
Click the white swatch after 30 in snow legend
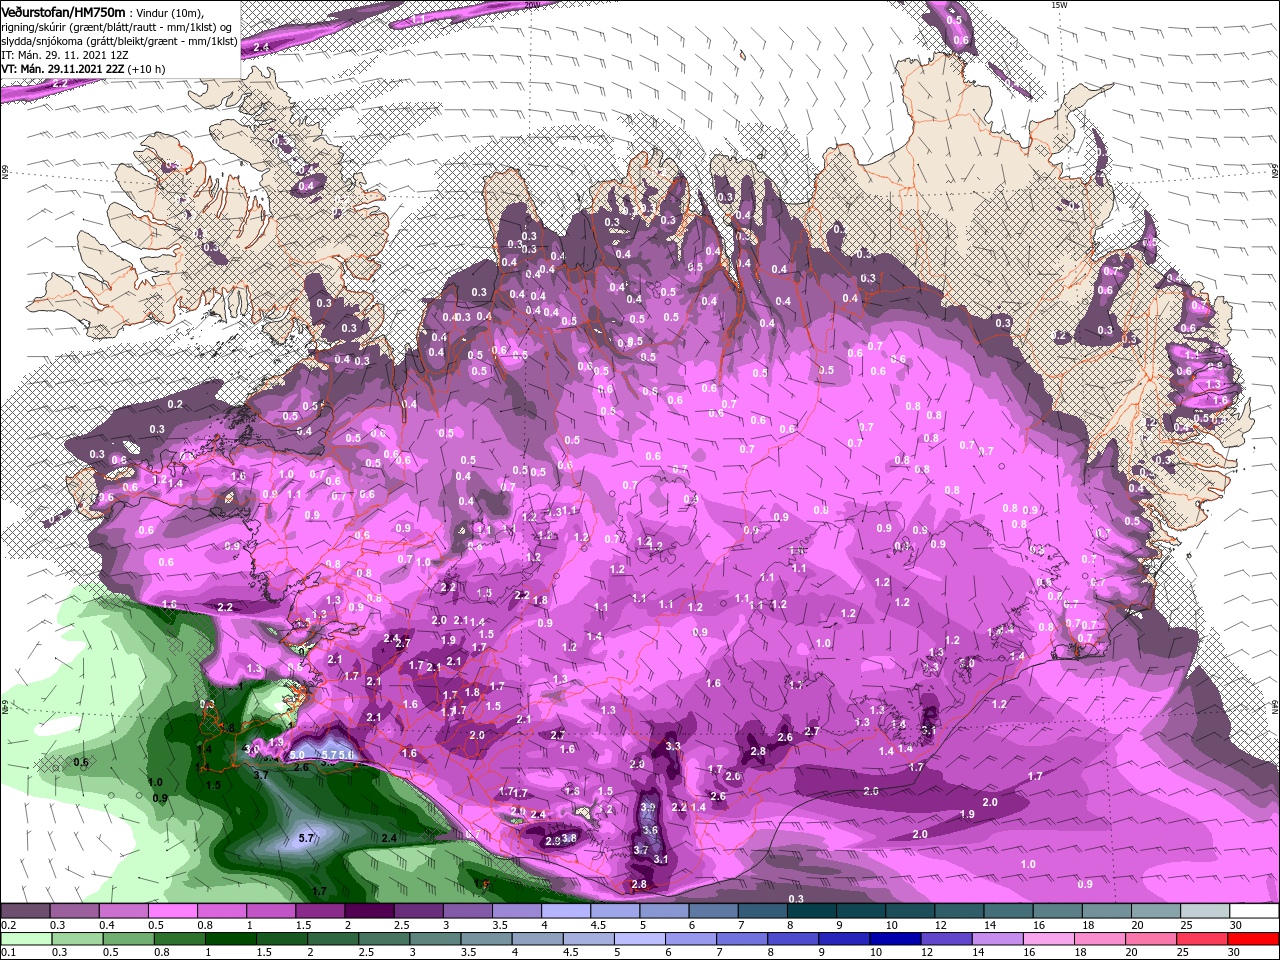coord(1256,911)
